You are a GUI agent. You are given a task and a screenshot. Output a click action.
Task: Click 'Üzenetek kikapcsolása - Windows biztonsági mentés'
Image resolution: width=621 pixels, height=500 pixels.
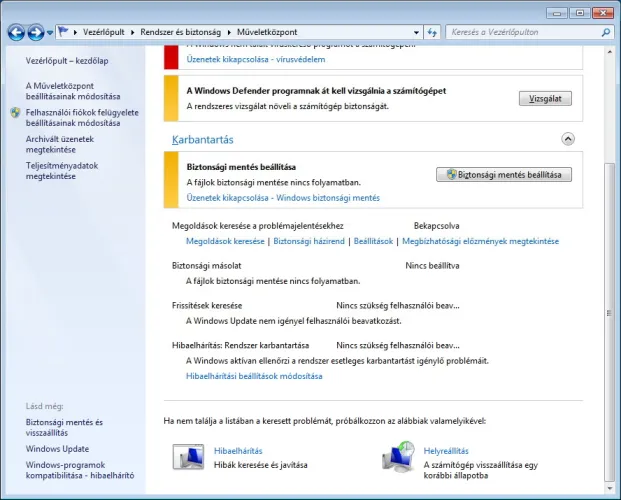coord(283,198)
